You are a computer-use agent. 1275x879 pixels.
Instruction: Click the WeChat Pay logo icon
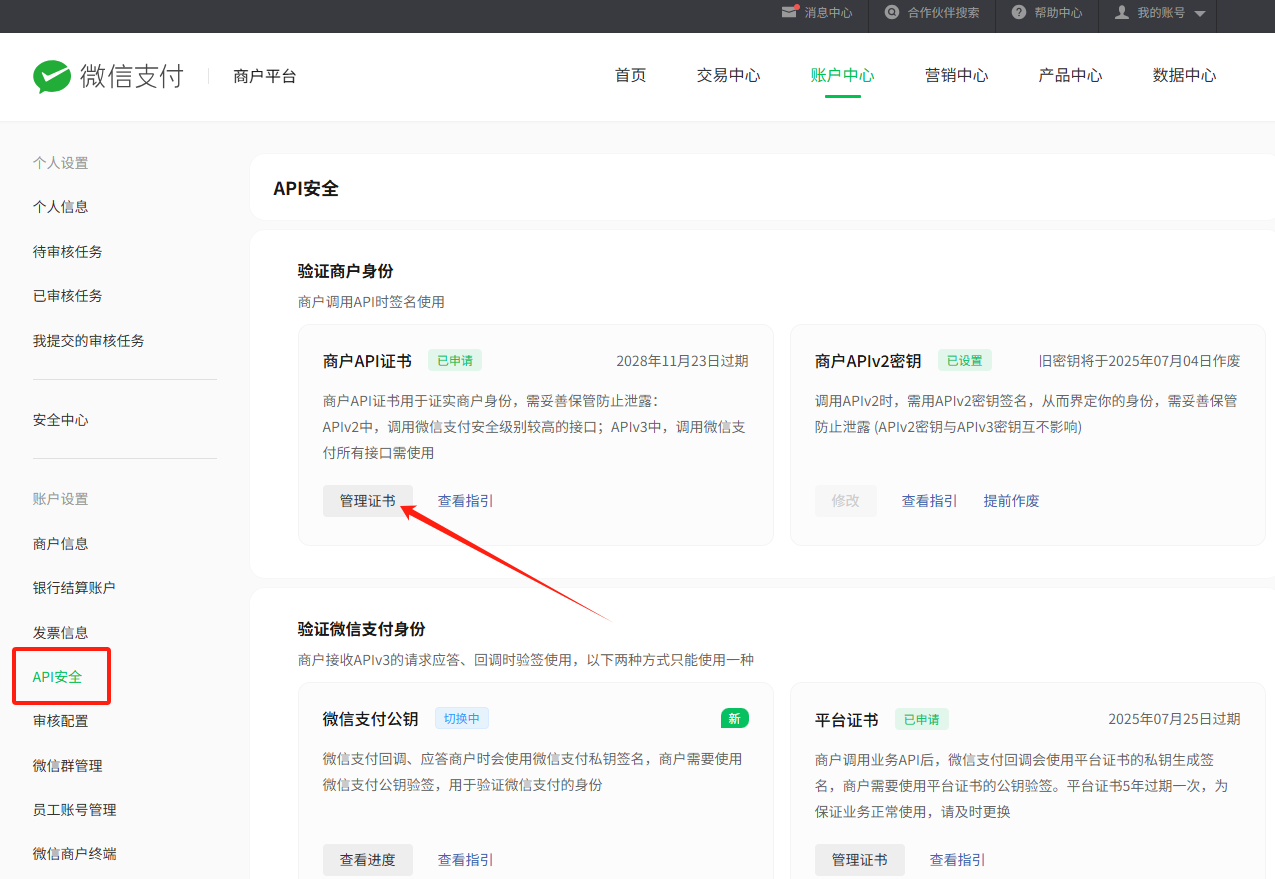[52, 76]
